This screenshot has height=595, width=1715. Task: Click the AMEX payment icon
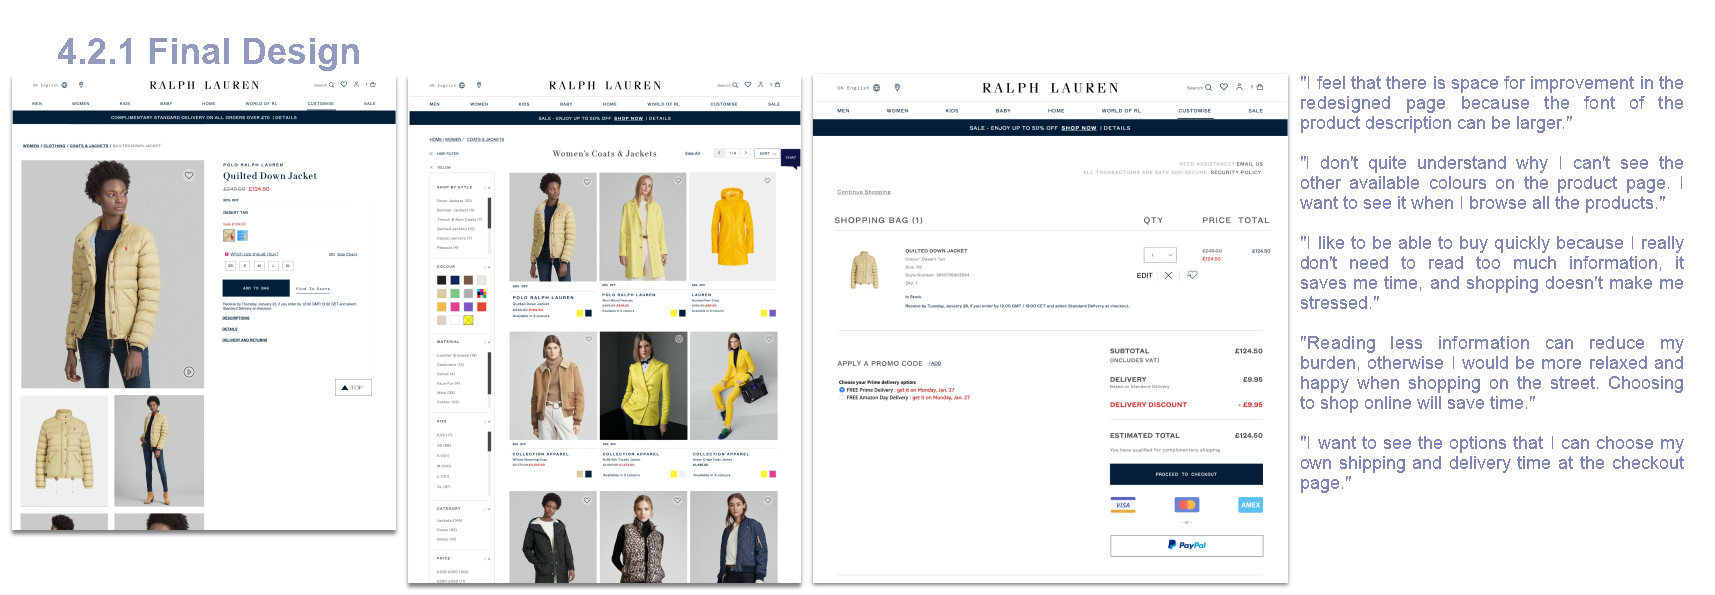click(x=1250, y=505)
